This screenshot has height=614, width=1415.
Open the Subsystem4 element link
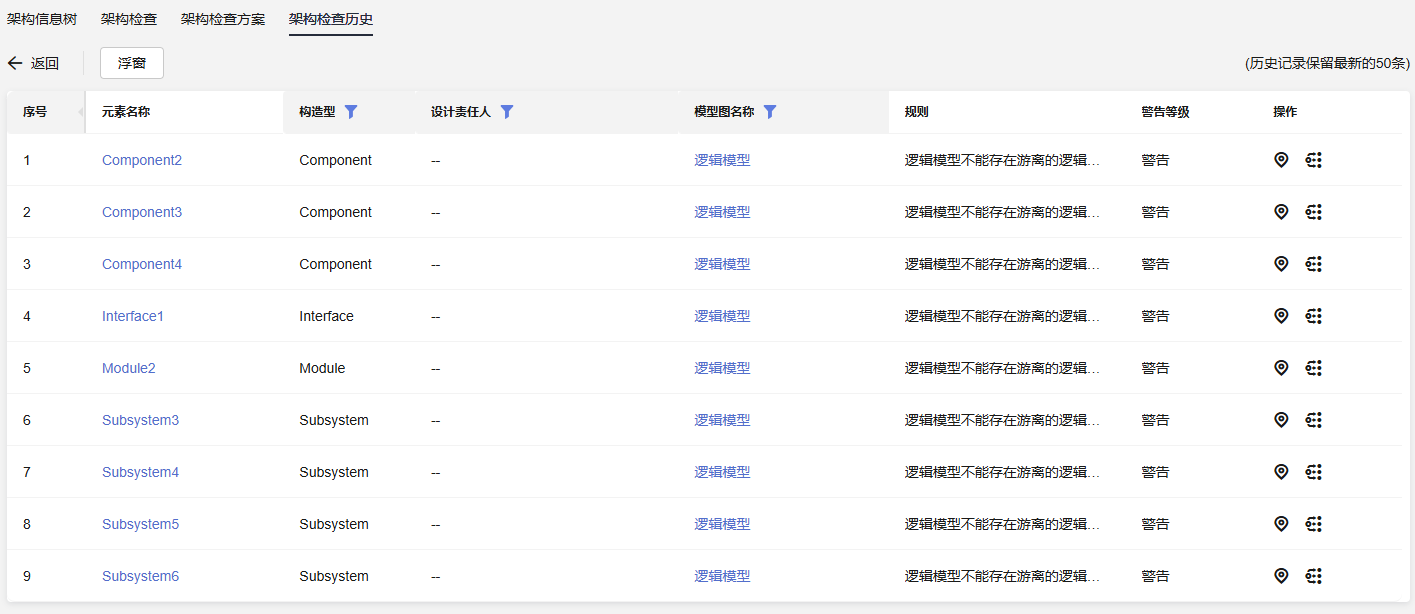pyautogui.click(x=141, y=472)
